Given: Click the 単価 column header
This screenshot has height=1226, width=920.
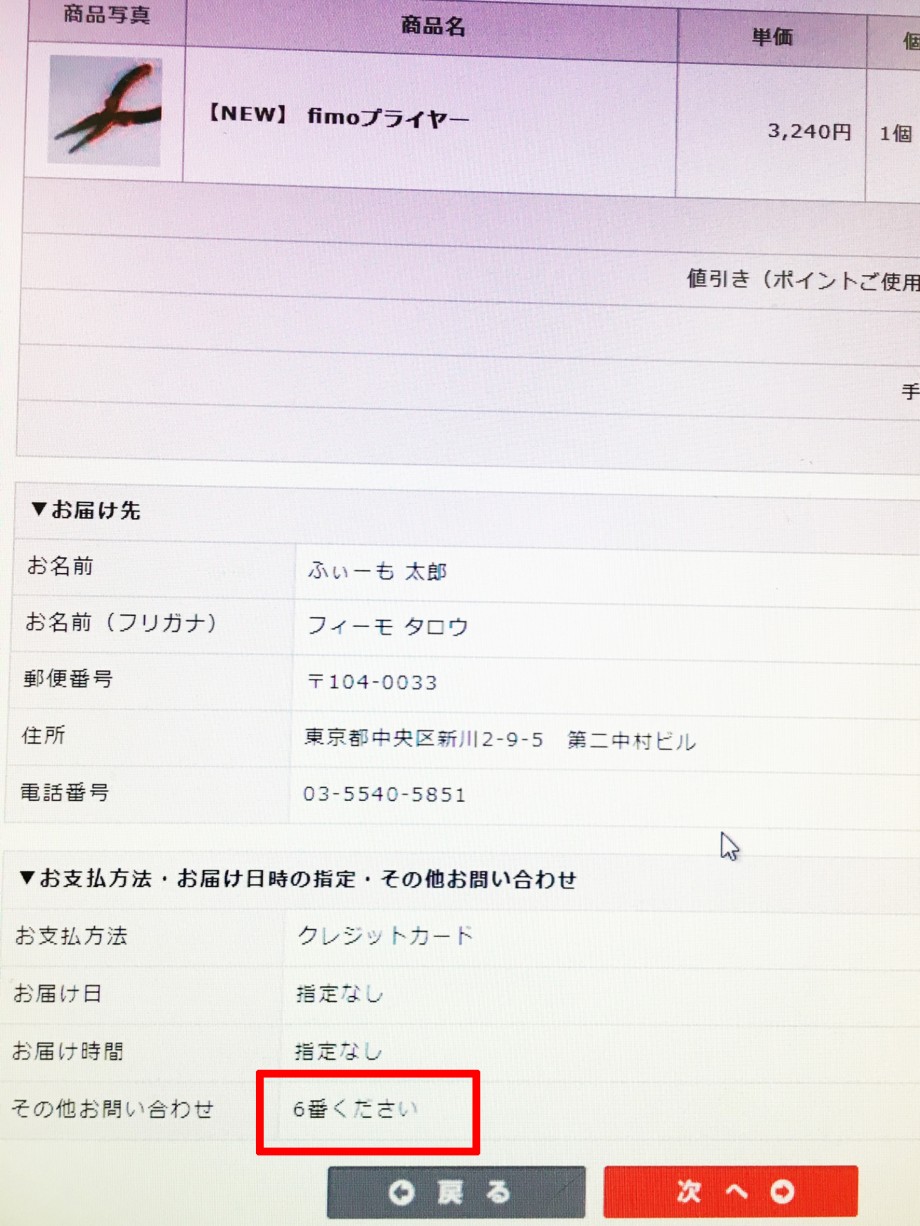Looking at the screenshot, I should click(772, 37).
